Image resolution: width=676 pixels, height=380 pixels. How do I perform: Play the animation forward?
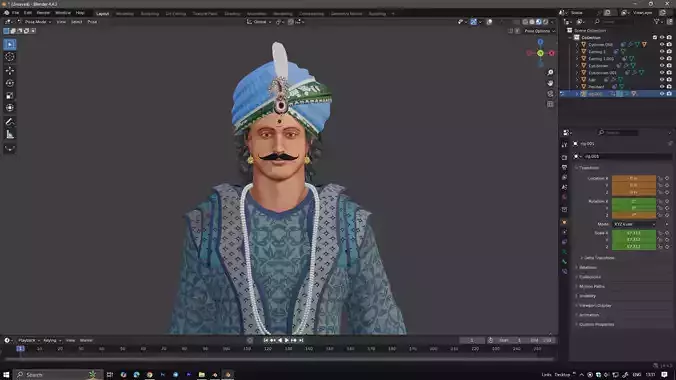pyautogui.click(x=287, y=340)
